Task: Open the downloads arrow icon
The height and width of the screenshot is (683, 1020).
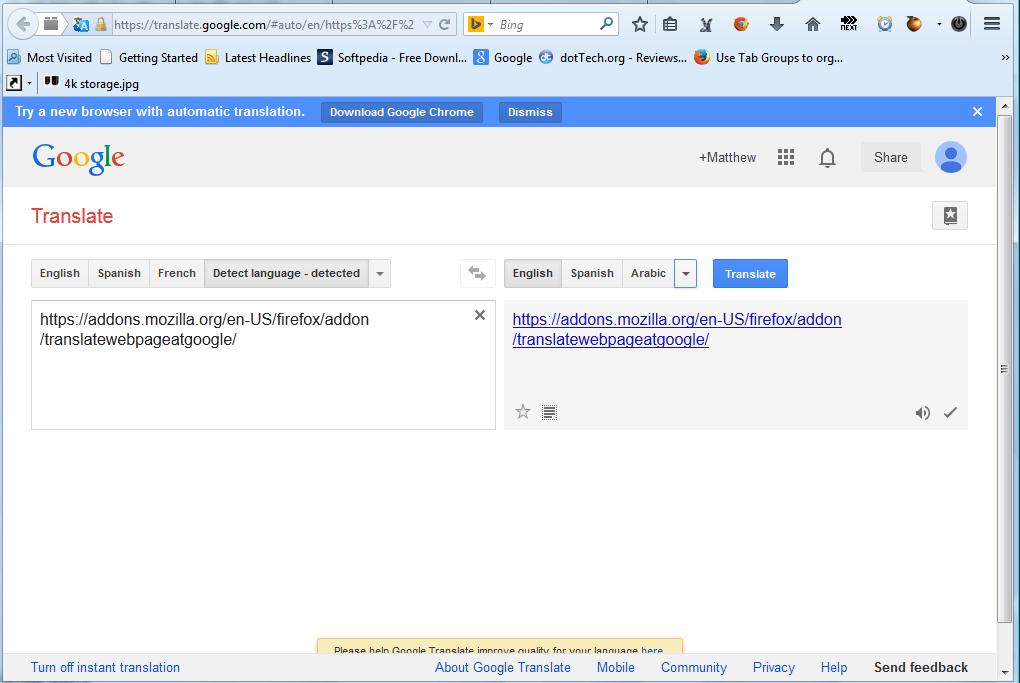Action: pos(776,25)
